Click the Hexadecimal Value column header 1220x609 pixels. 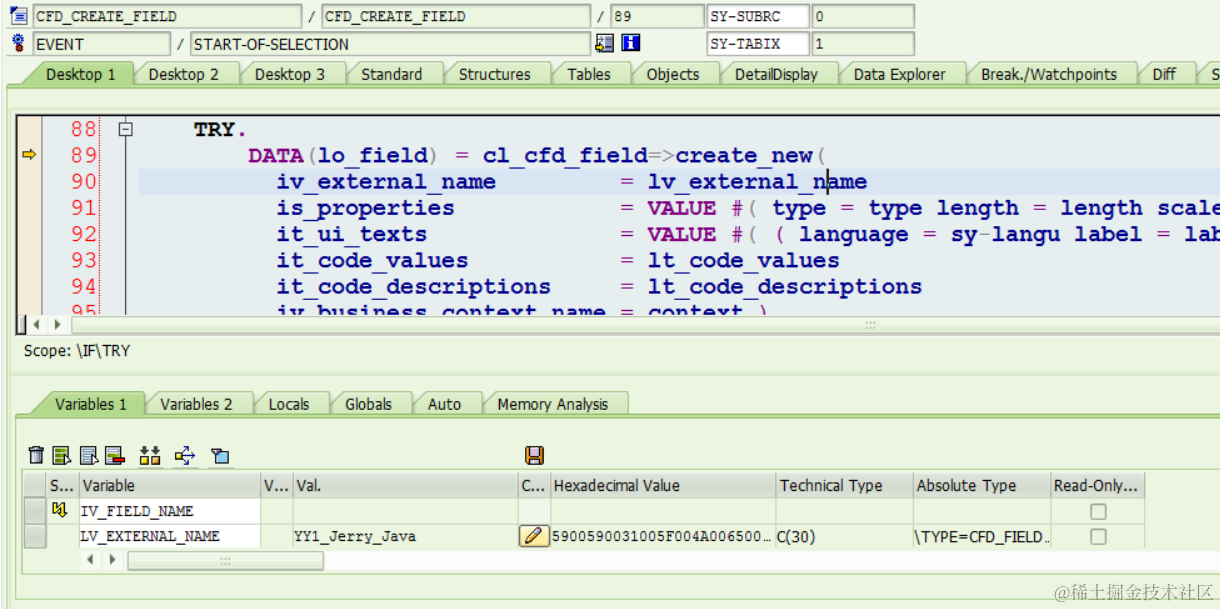pyautogui.click(x=663, y=485)
